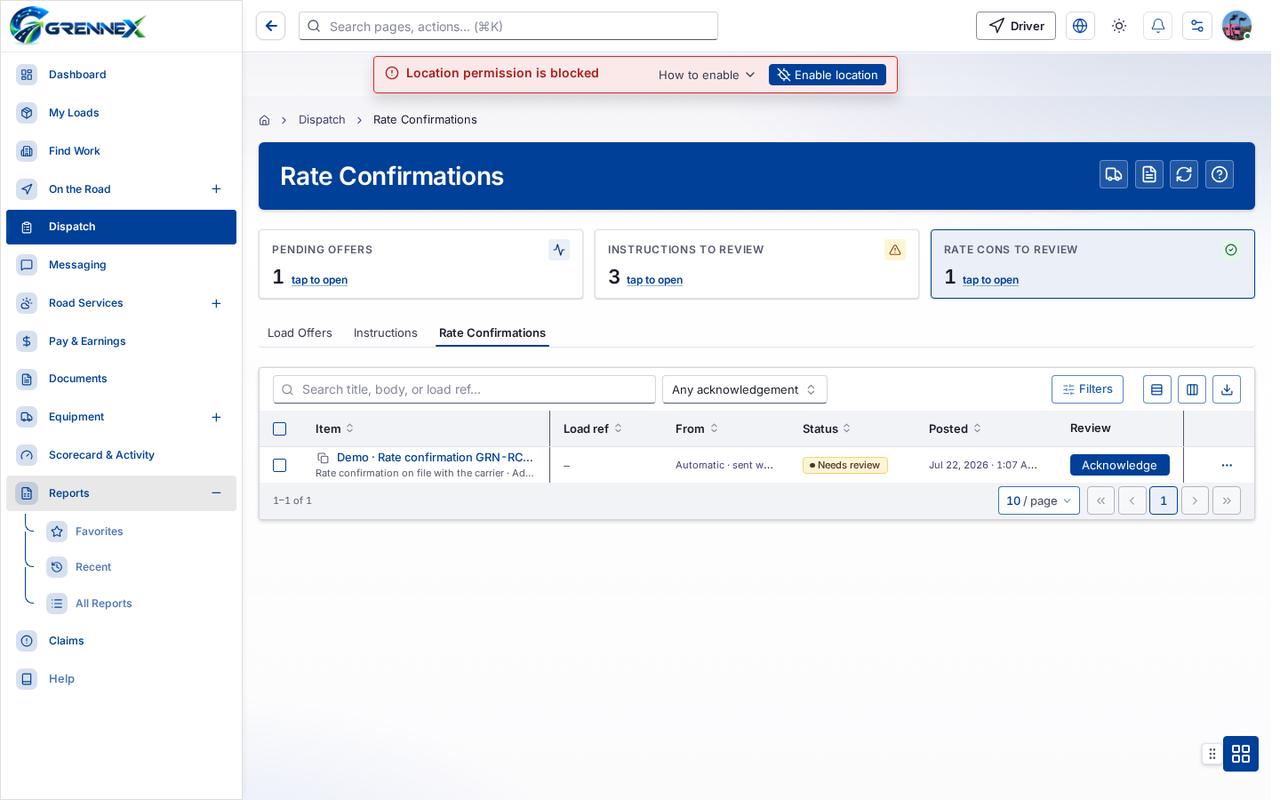Open the notifications bell
This screenshot has width=1280, height=800.
pos(1158,26)
